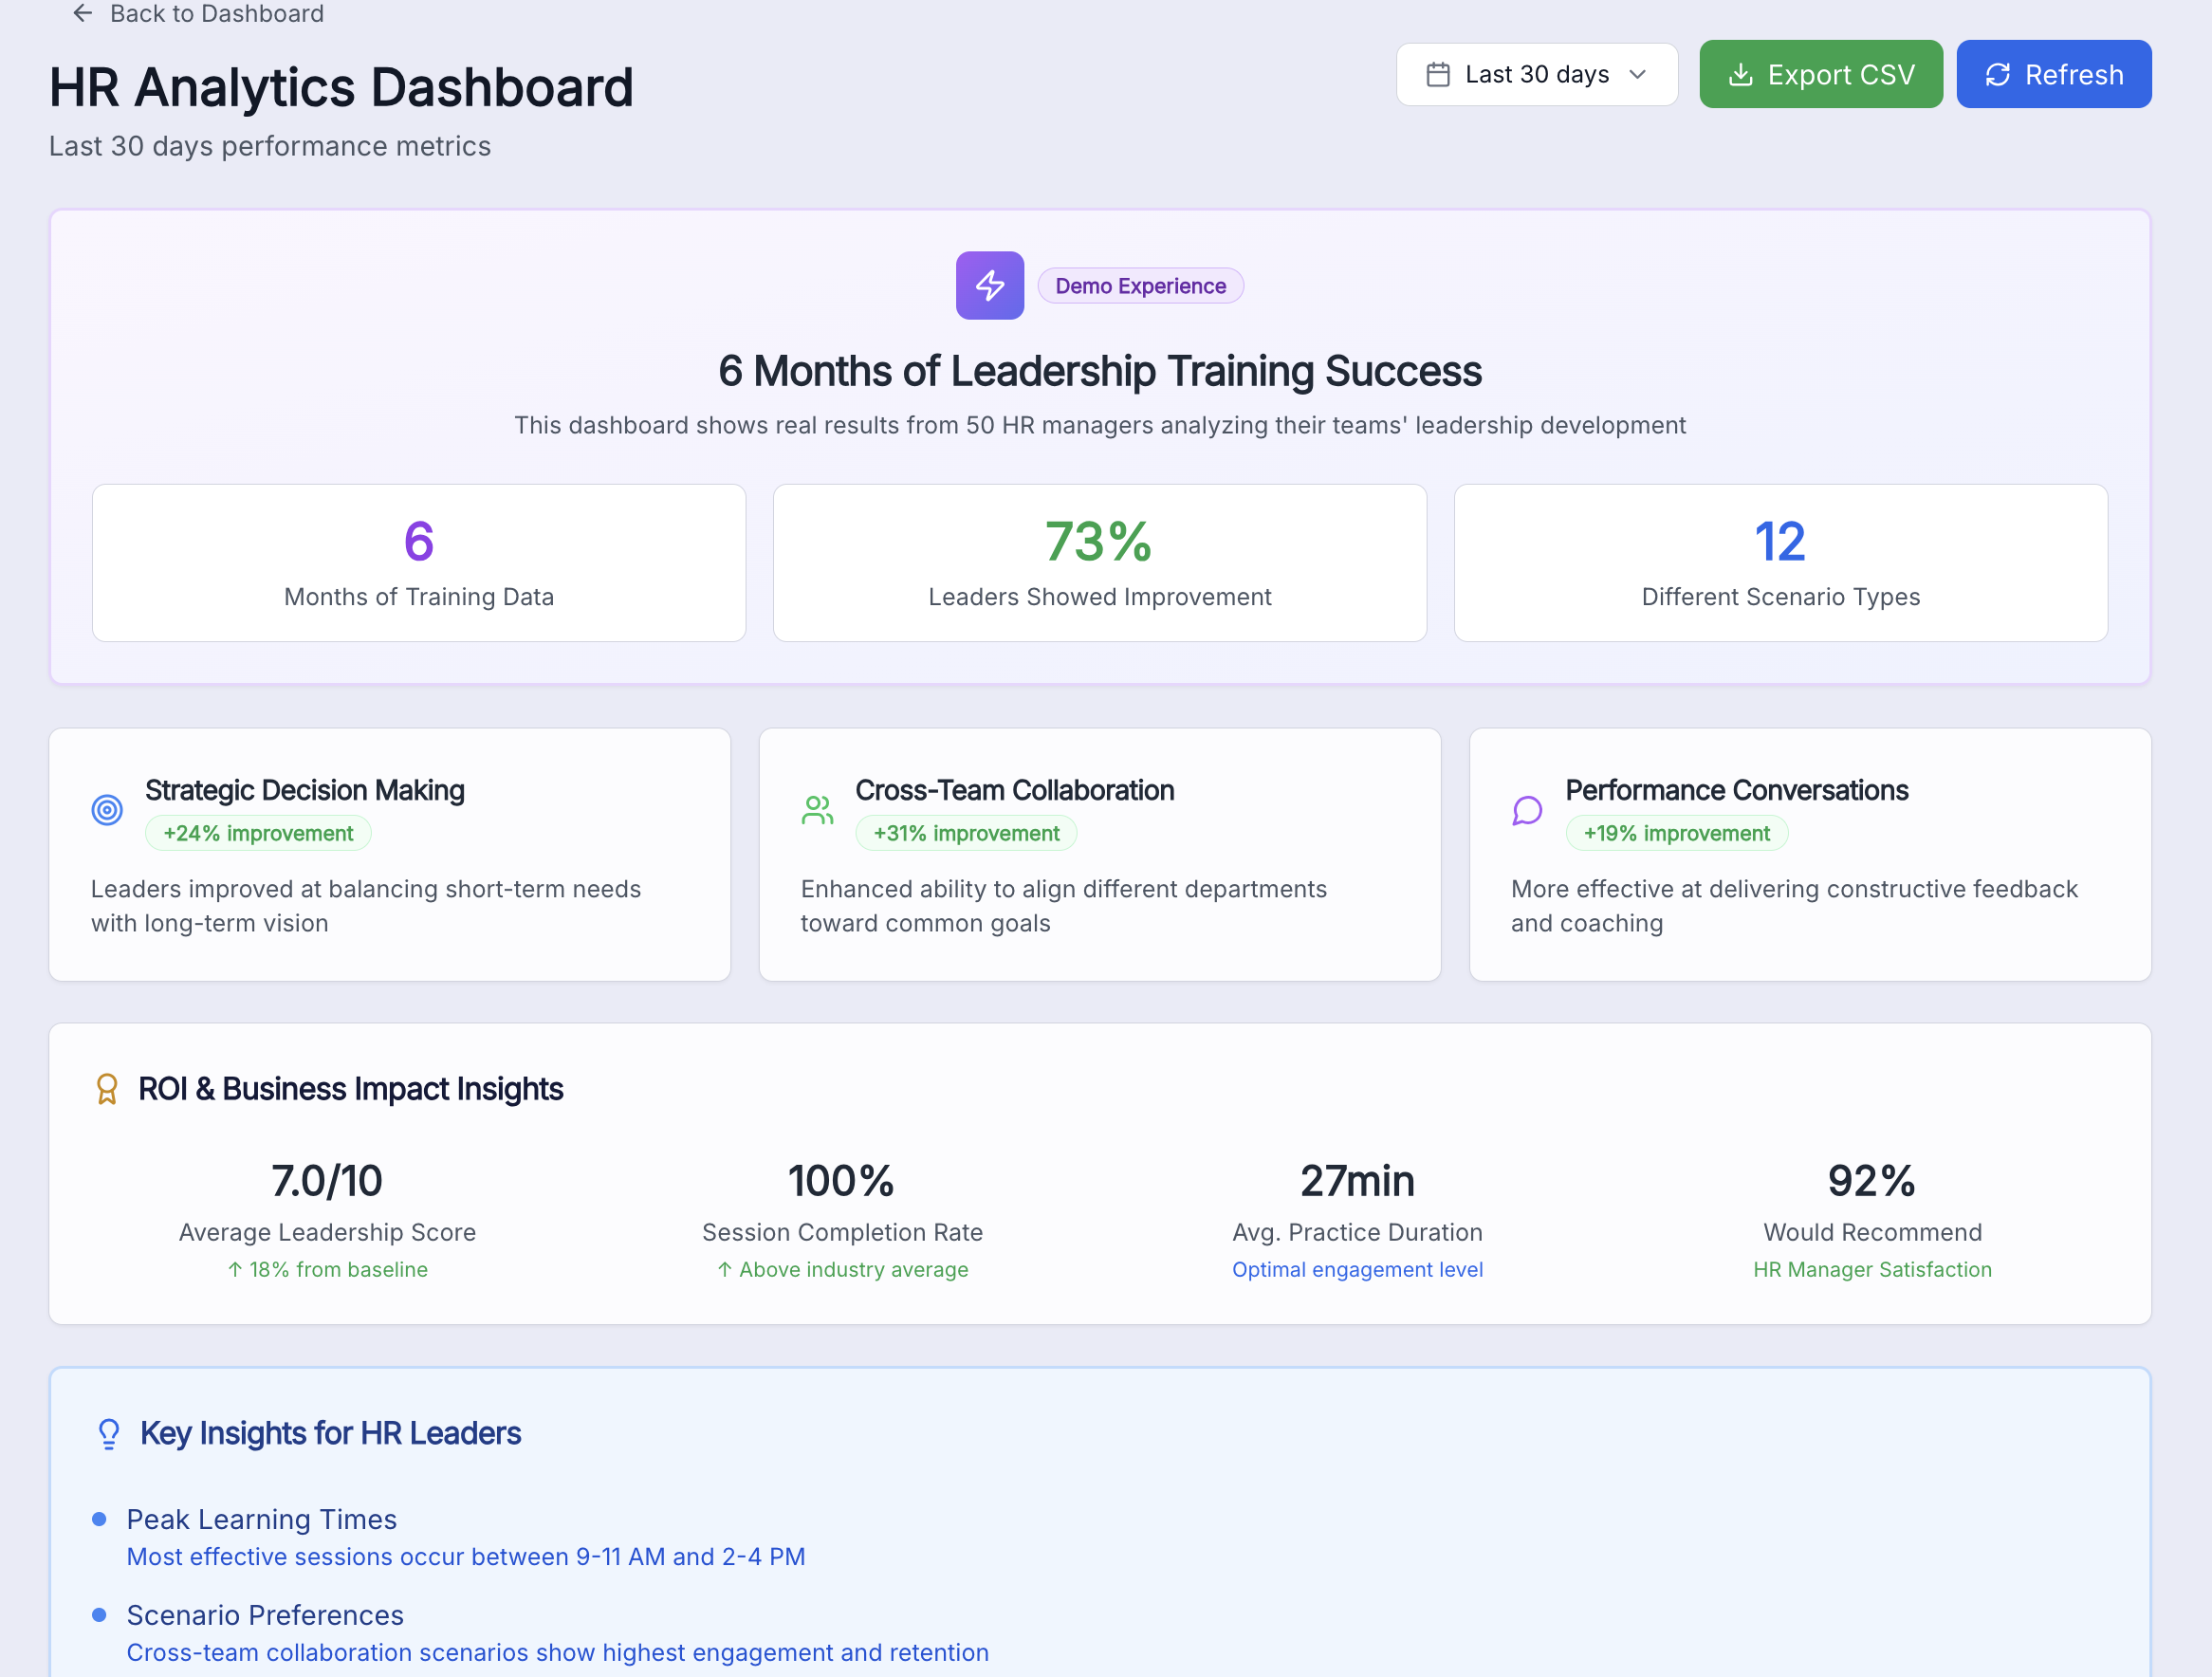Click the chevron arrow in the date range selector
The image size is (2212, 1677).
coord(1637,75)
